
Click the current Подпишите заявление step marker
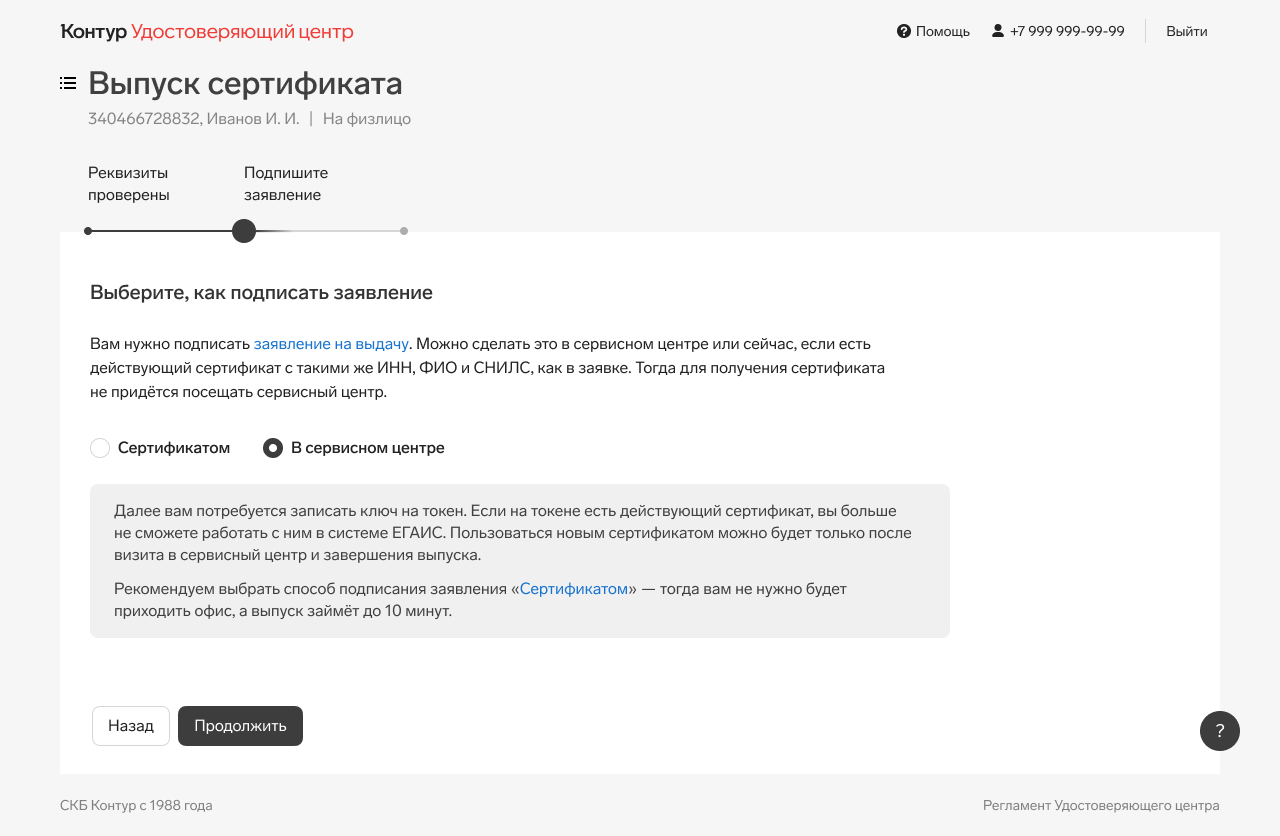point(244,231)
